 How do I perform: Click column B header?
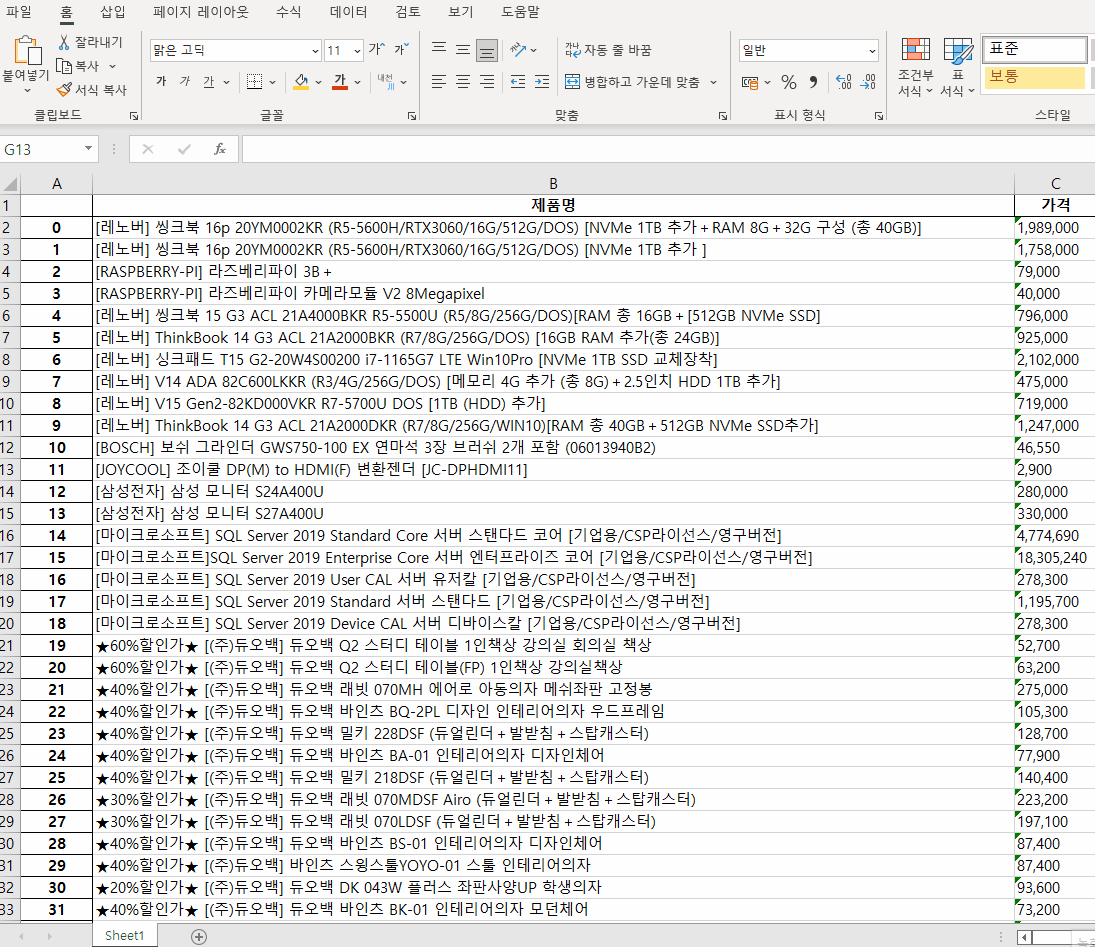coord(553,184)
